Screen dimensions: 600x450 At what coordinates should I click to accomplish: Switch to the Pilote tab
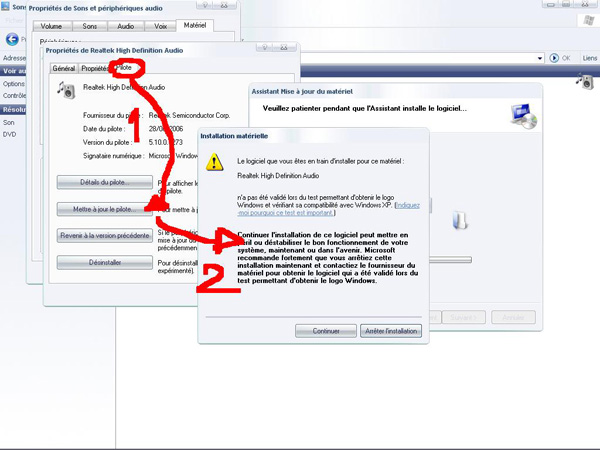[x=125, y=68]
